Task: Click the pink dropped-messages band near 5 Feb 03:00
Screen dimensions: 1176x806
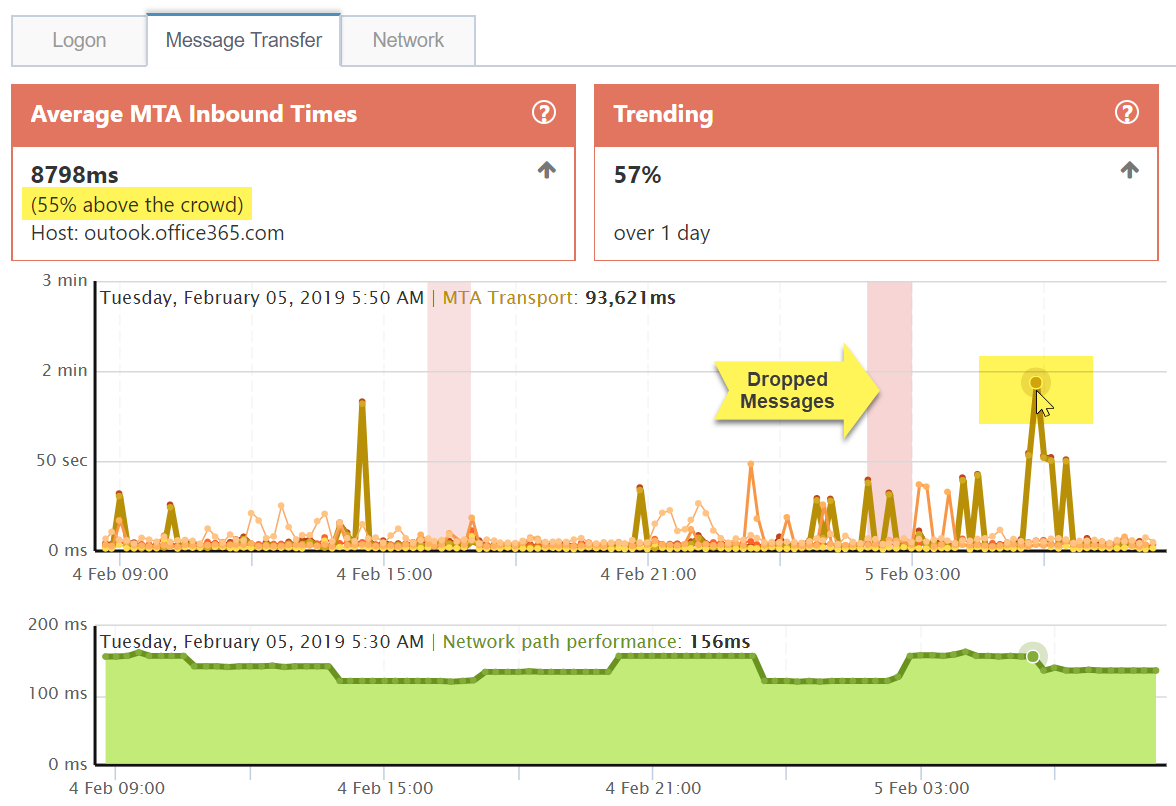Action: click(x=890, y=416)
